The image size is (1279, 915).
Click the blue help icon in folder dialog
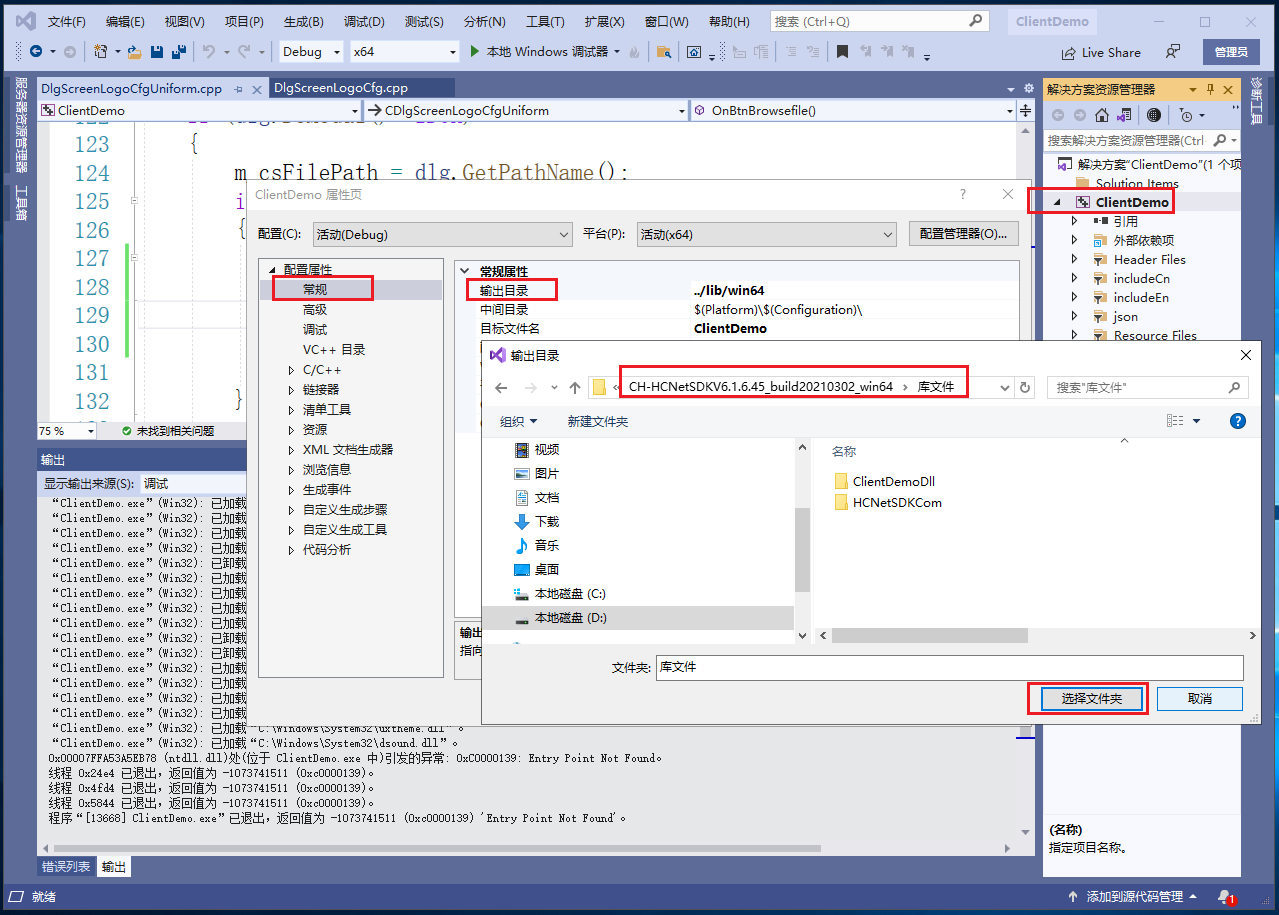tap(1237, 421)
